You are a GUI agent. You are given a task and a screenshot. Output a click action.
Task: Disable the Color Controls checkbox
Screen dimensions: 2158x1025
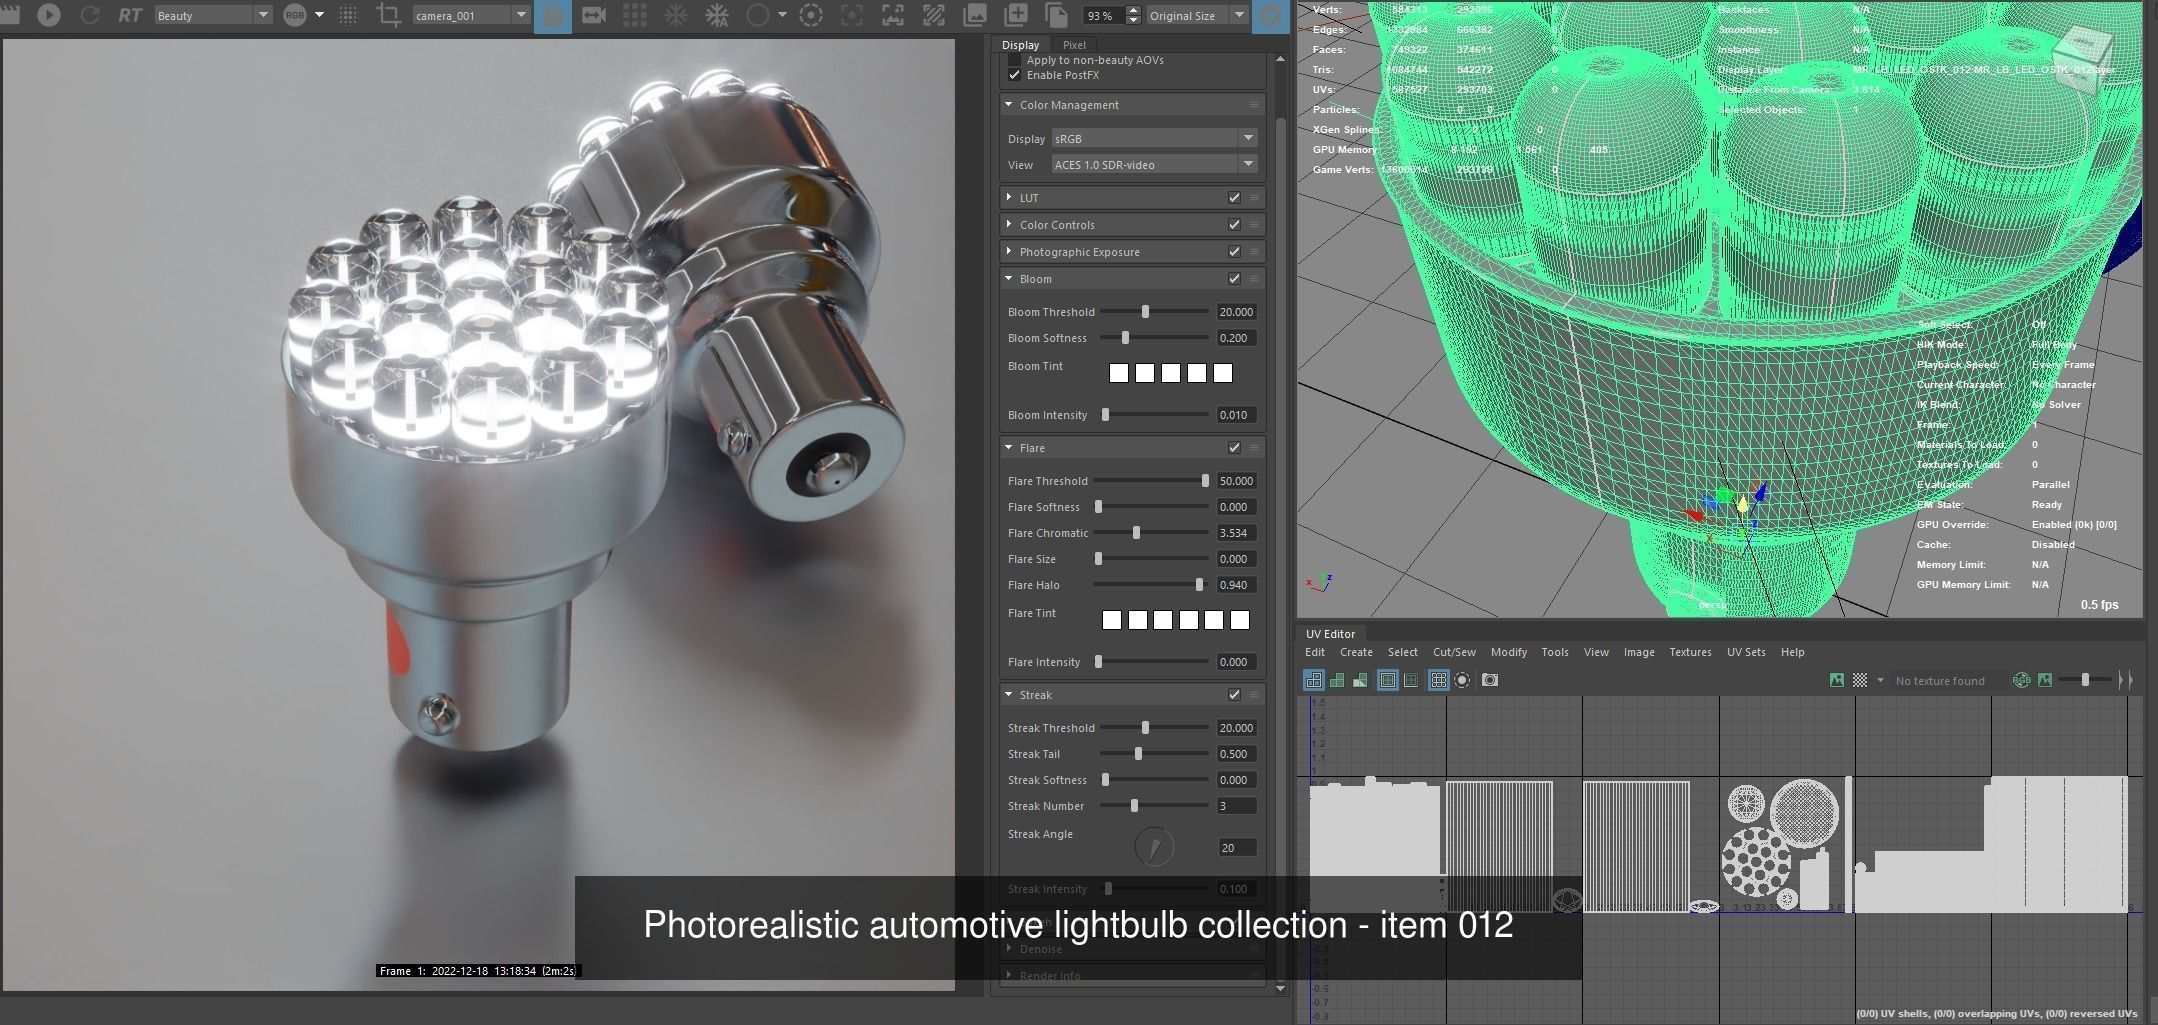pyautogui.click(x=1234, y=225)
